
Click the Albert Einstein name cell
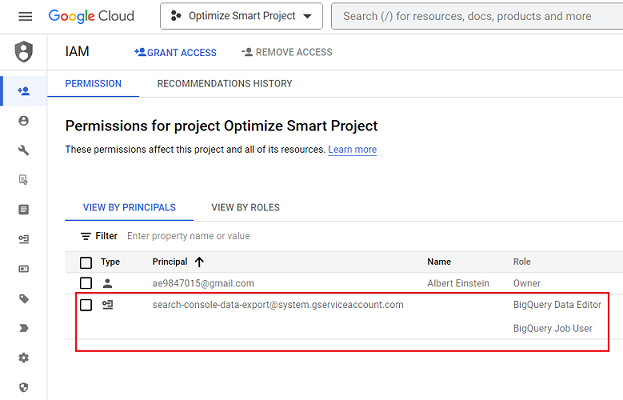pos(458,283)
